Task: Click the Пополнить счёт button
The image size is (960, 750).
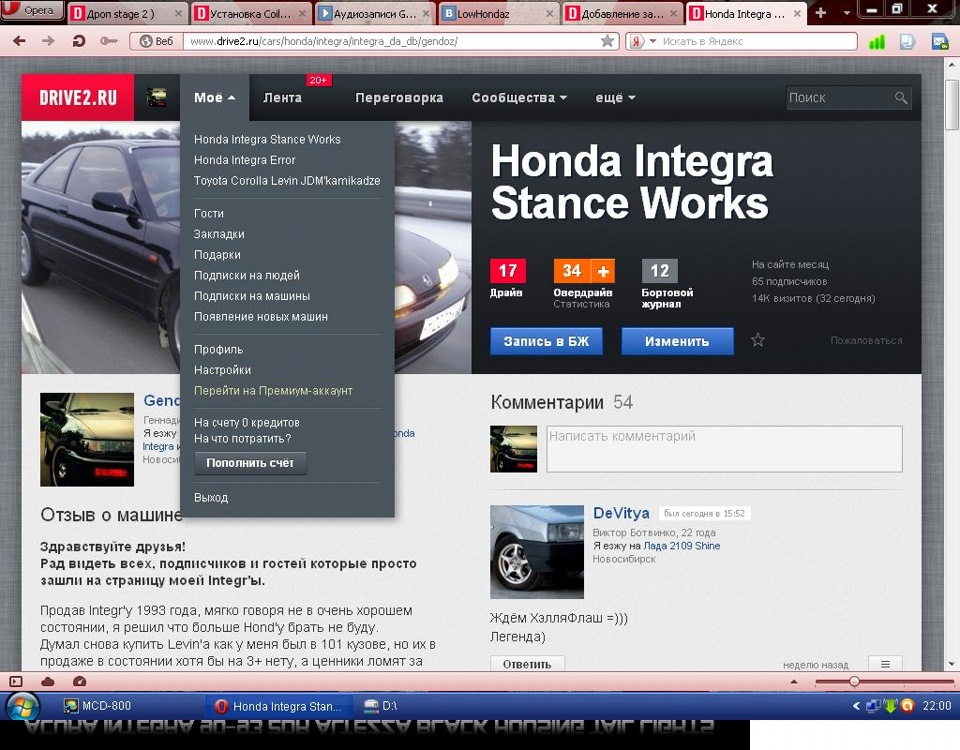Action: (x=250, y=464)
